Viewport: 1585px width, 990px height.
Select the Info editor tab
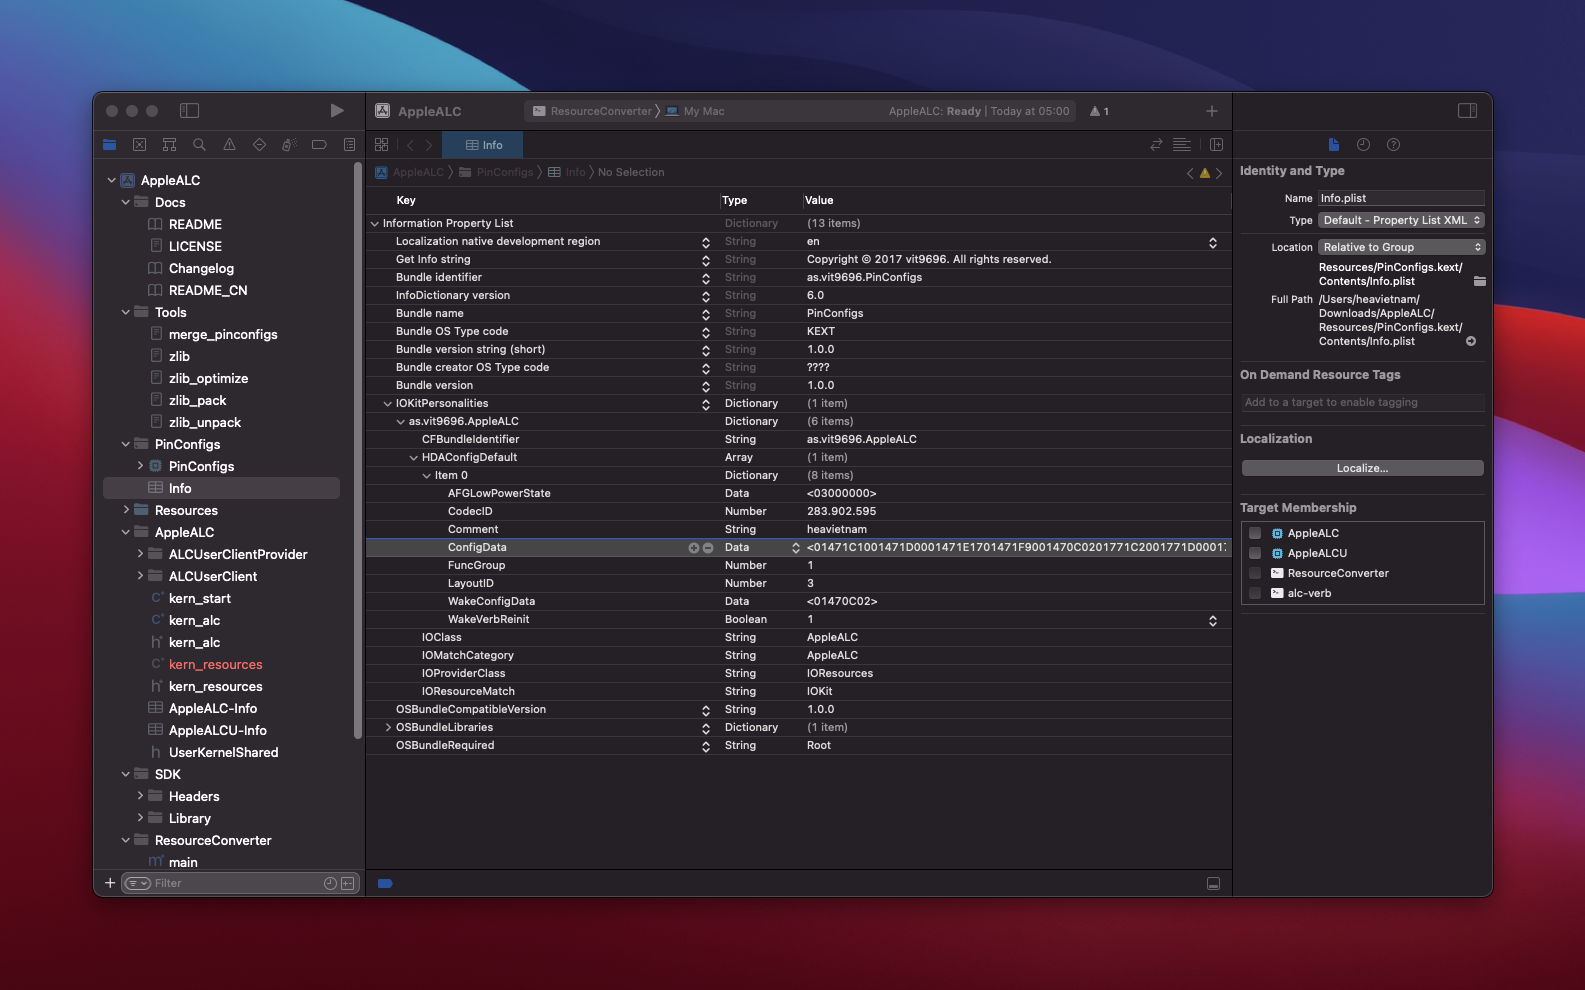(x=483, y=145)
